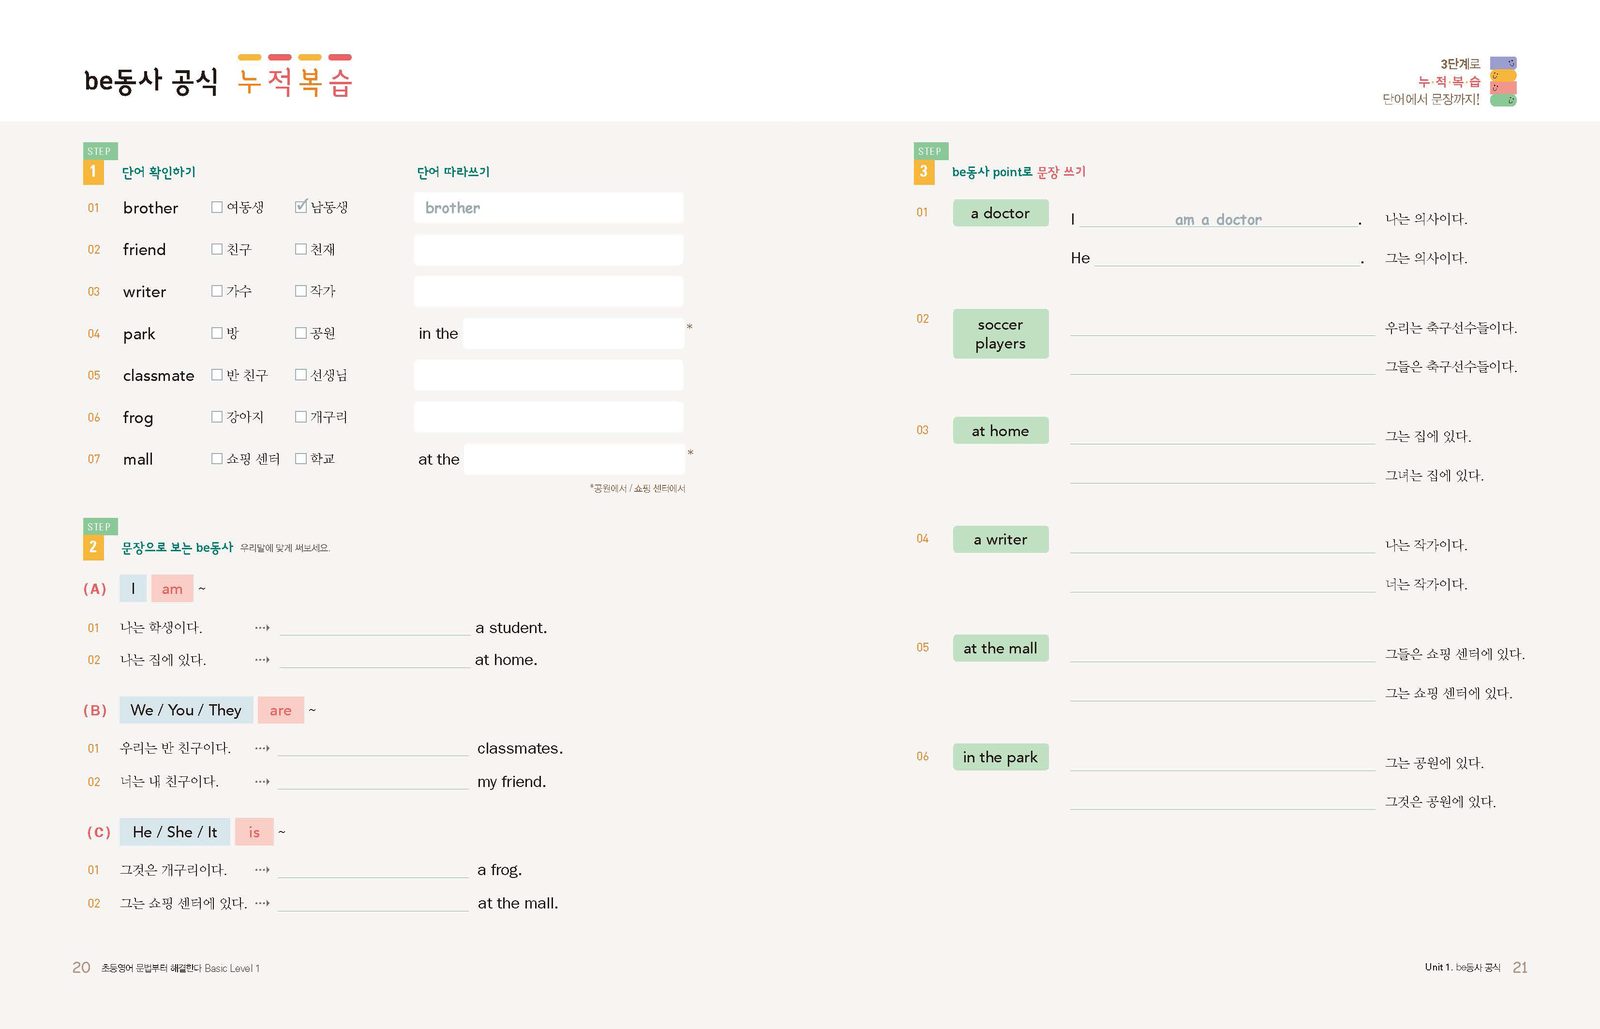This screenshot has height=1029, width=1600.
Task: Tick the 쇼핑 센터 checkbox for mall
Action: pos(217,459)
